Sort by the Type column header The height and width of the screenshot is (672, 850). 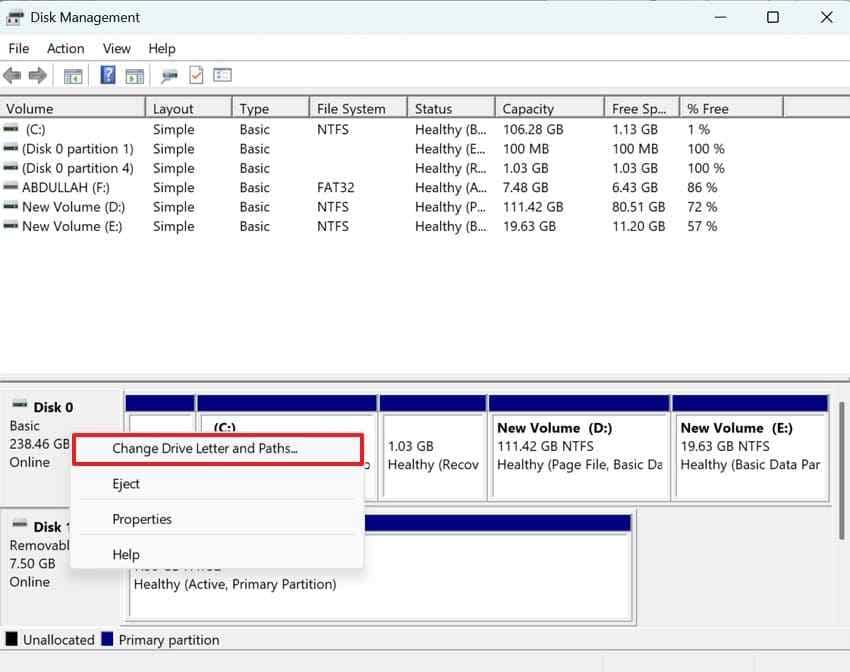pos(271,108)
